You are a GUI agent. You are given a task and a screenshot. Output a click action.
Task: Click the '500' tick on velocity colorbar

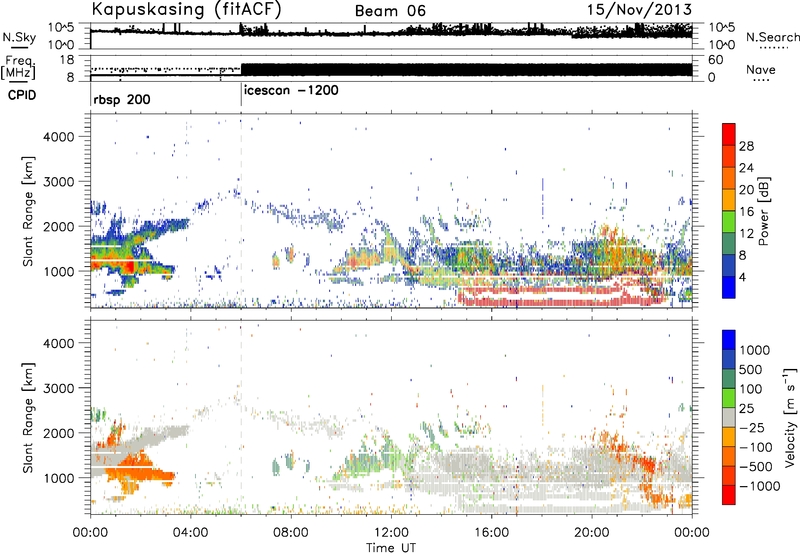click(x=750, y=370)
